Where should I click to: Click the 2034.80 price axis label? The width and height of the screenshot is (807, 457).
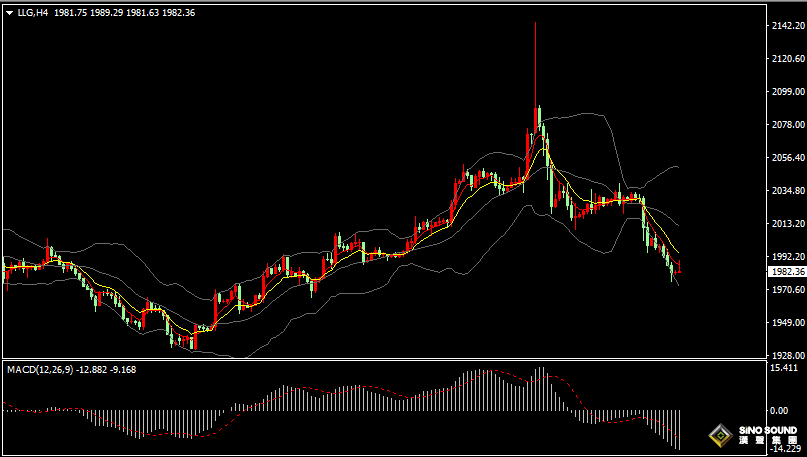click(x=788, y=190)
